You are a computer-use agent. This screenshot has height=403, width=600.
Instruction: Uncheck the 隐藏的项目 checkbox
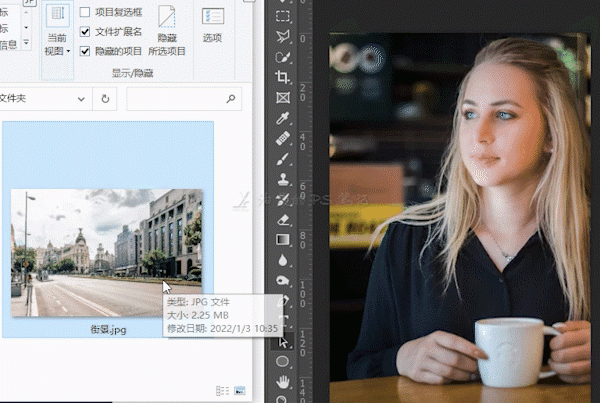pos(85,51)
